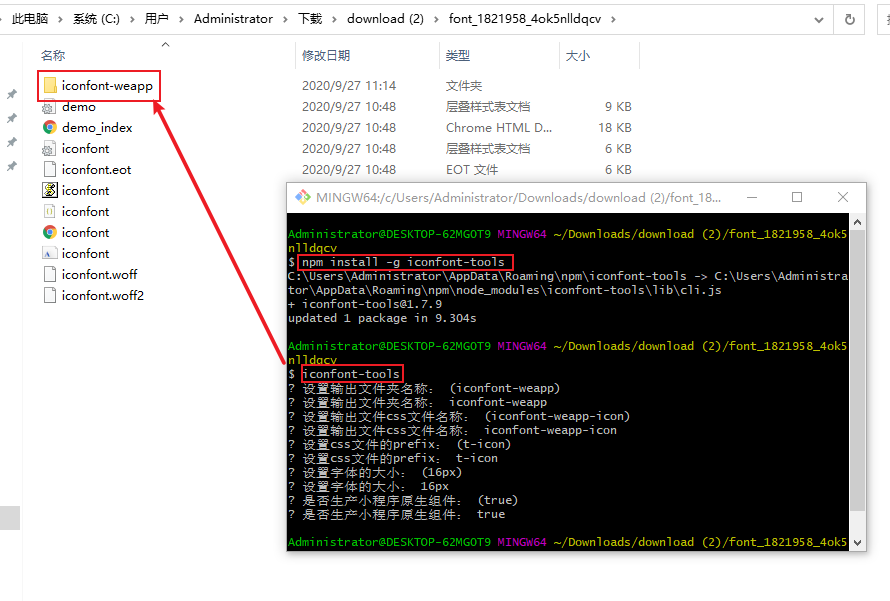Select the iconfont-weapp folder name

(x=107, y=86)
